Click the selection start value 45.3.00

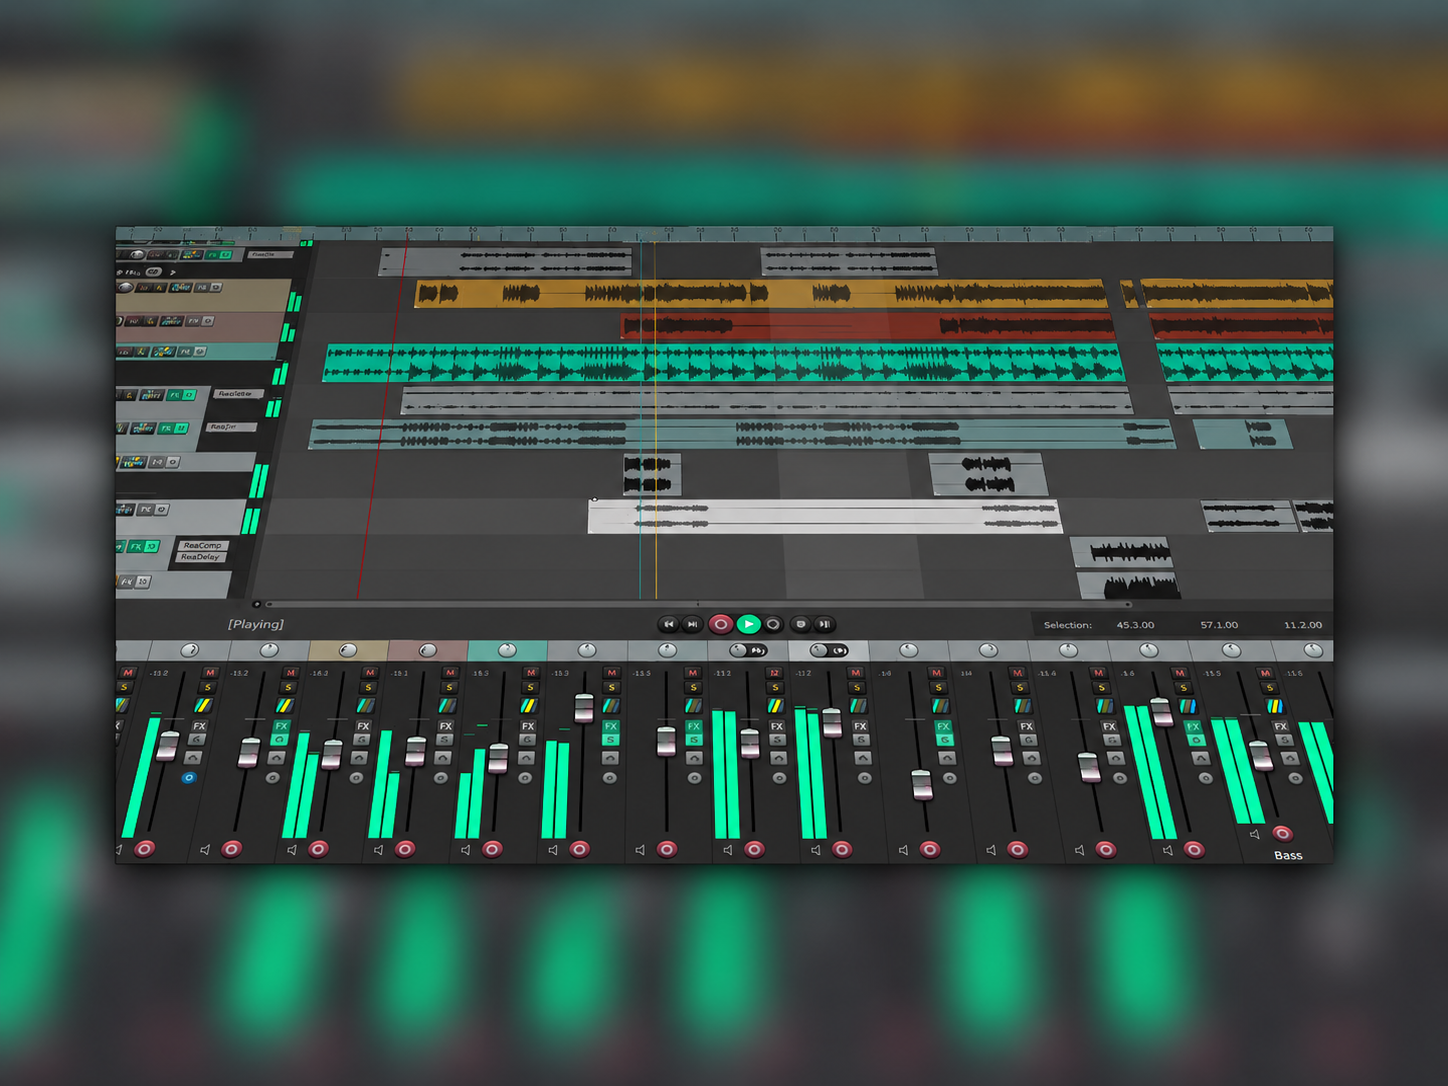pos(1135,625)
